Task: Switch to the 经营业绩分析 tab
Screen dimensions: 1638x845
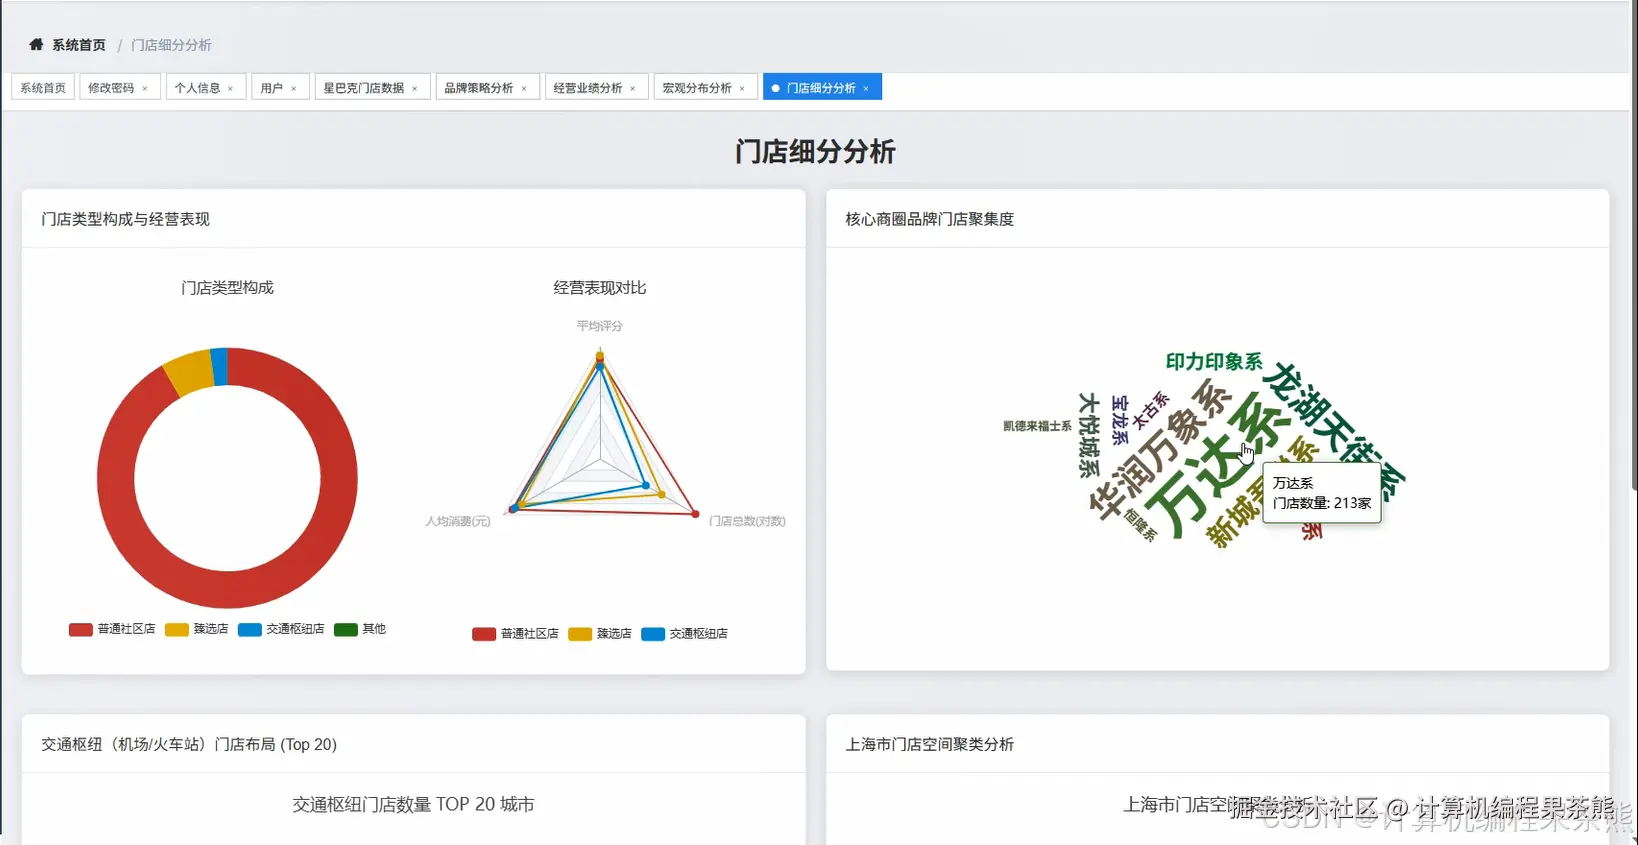Action: click(x=588, y=88)
